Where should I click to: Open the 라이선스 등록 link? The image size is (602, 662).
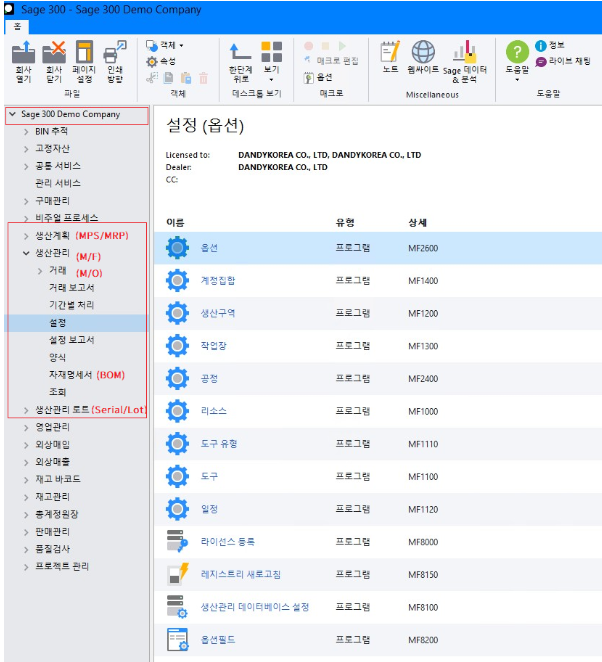pyautogui.click(x=228, y=541)
